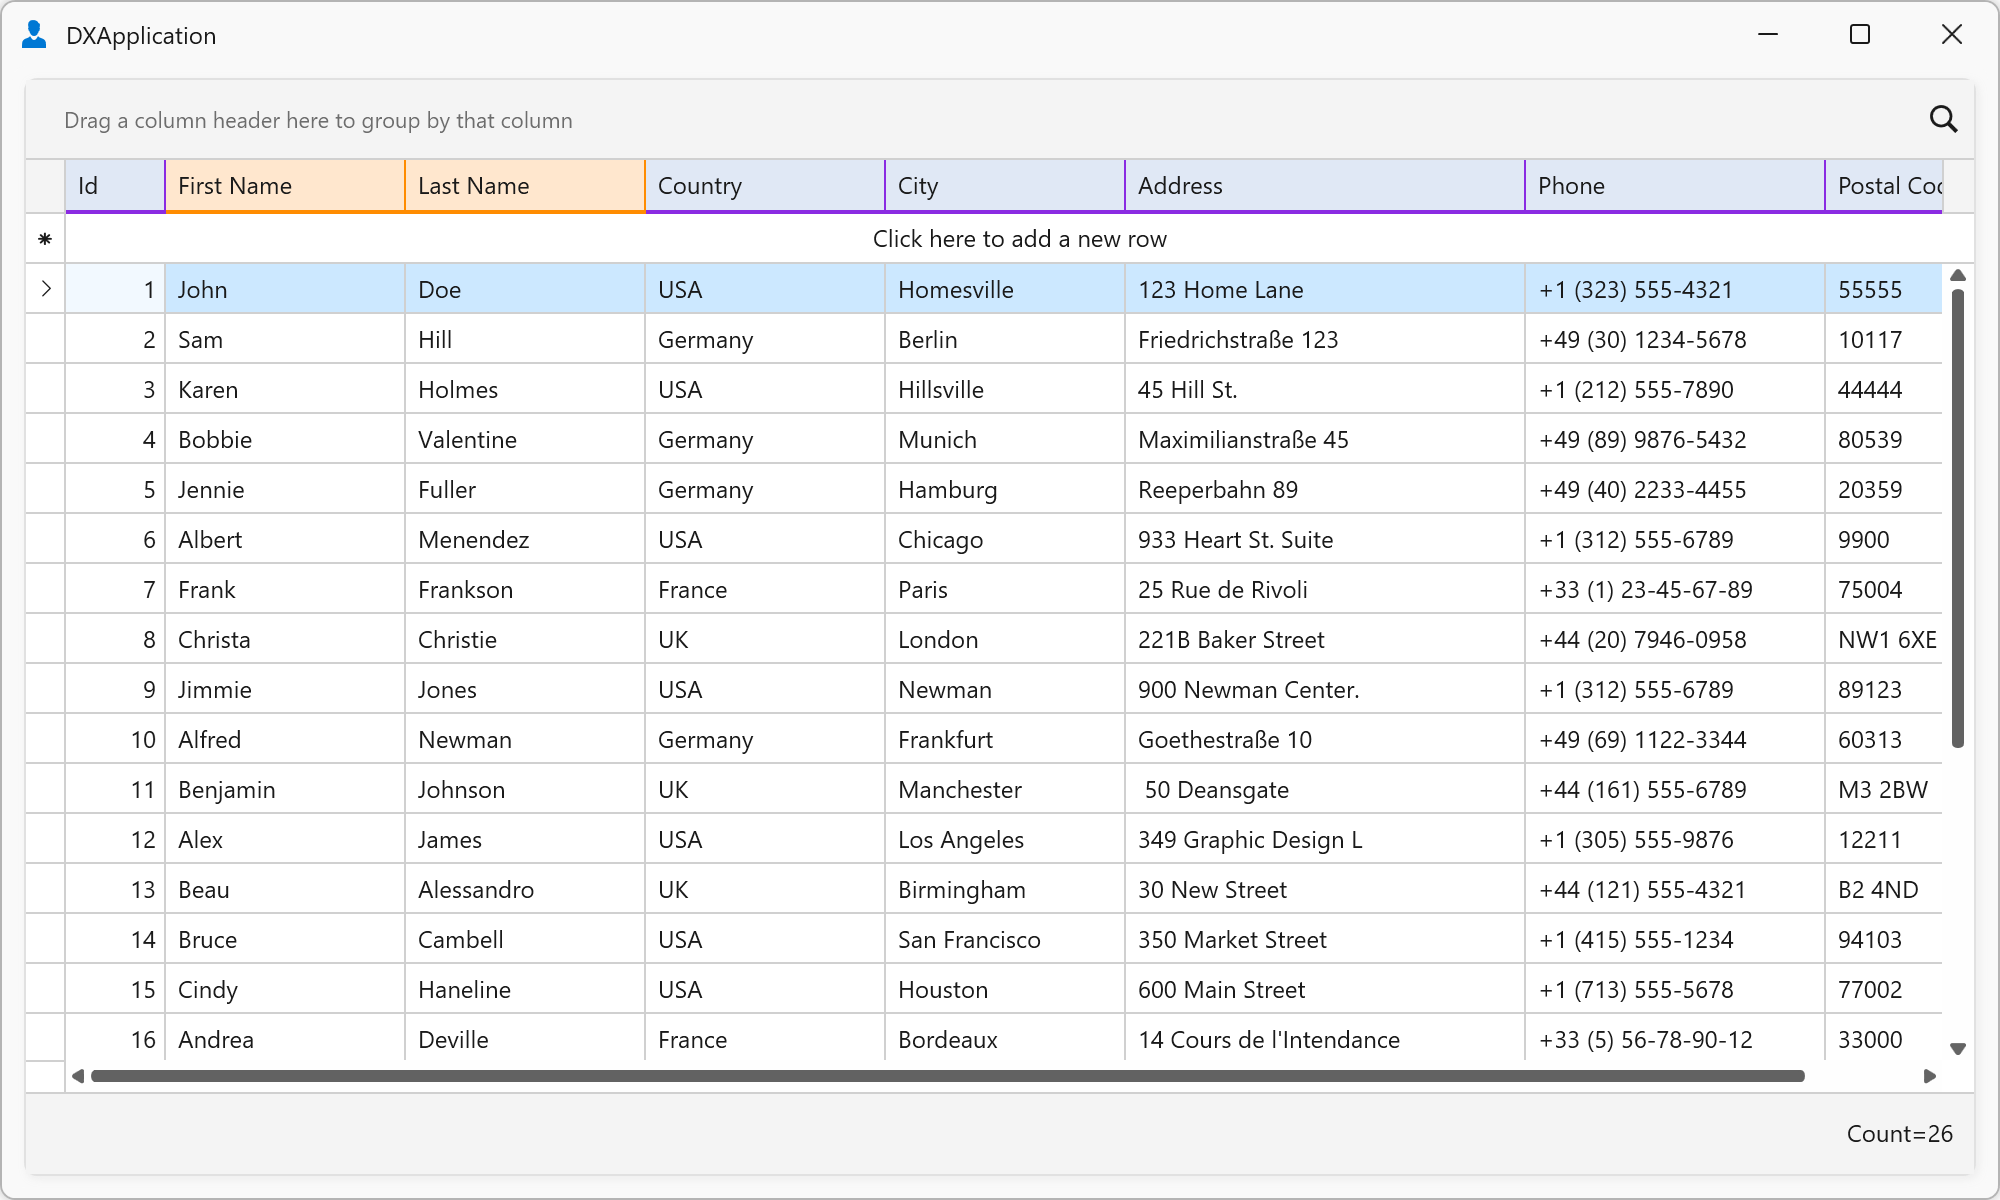Click the vertical scrollbar up arrow
2000x1200 pixels.
[1958, 275]
